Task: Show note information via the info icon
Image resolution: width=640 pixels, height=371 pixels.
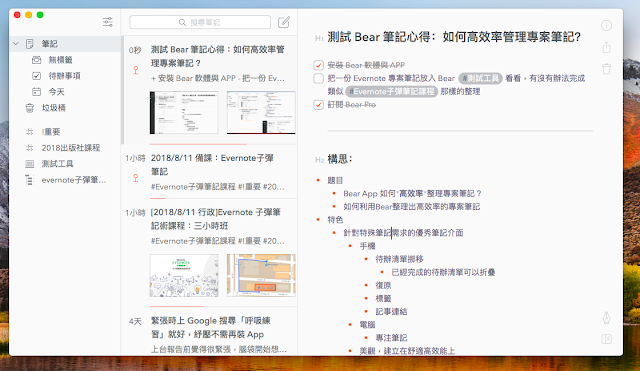Action: 606,26
